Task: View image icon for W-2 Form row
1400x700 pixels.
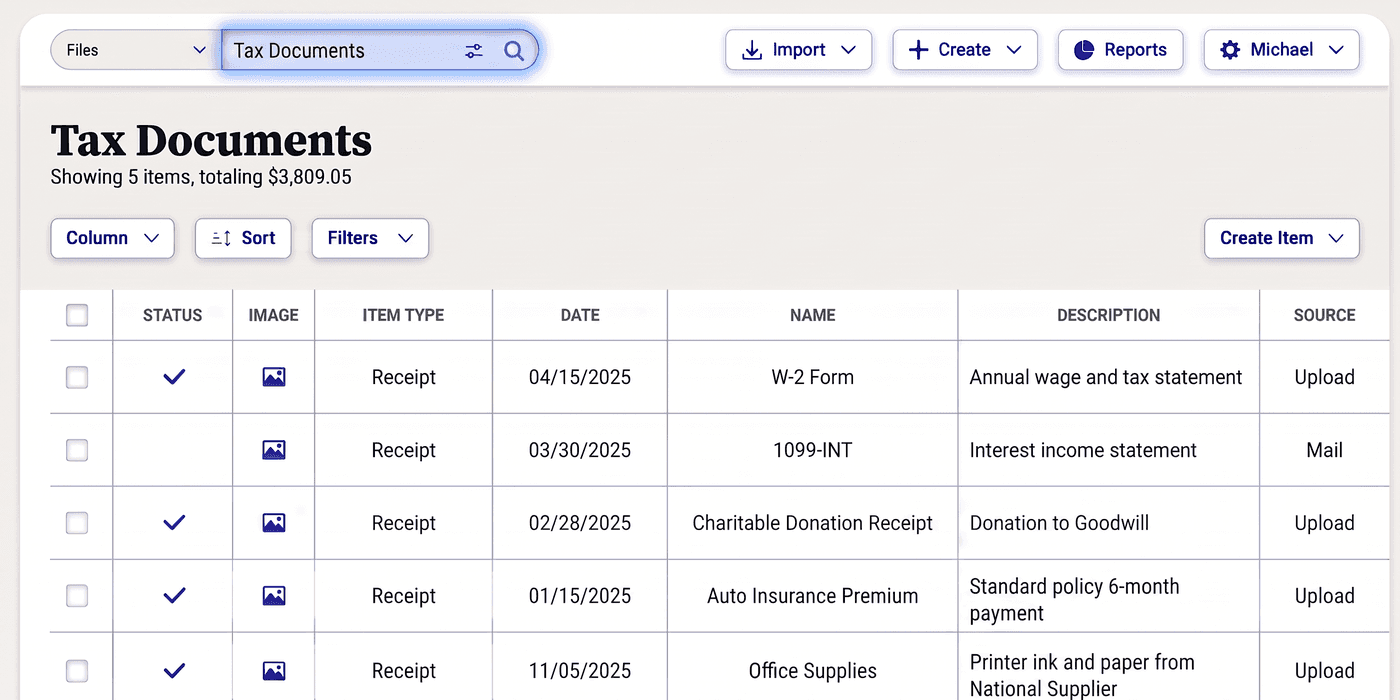Action: [274, 377]
